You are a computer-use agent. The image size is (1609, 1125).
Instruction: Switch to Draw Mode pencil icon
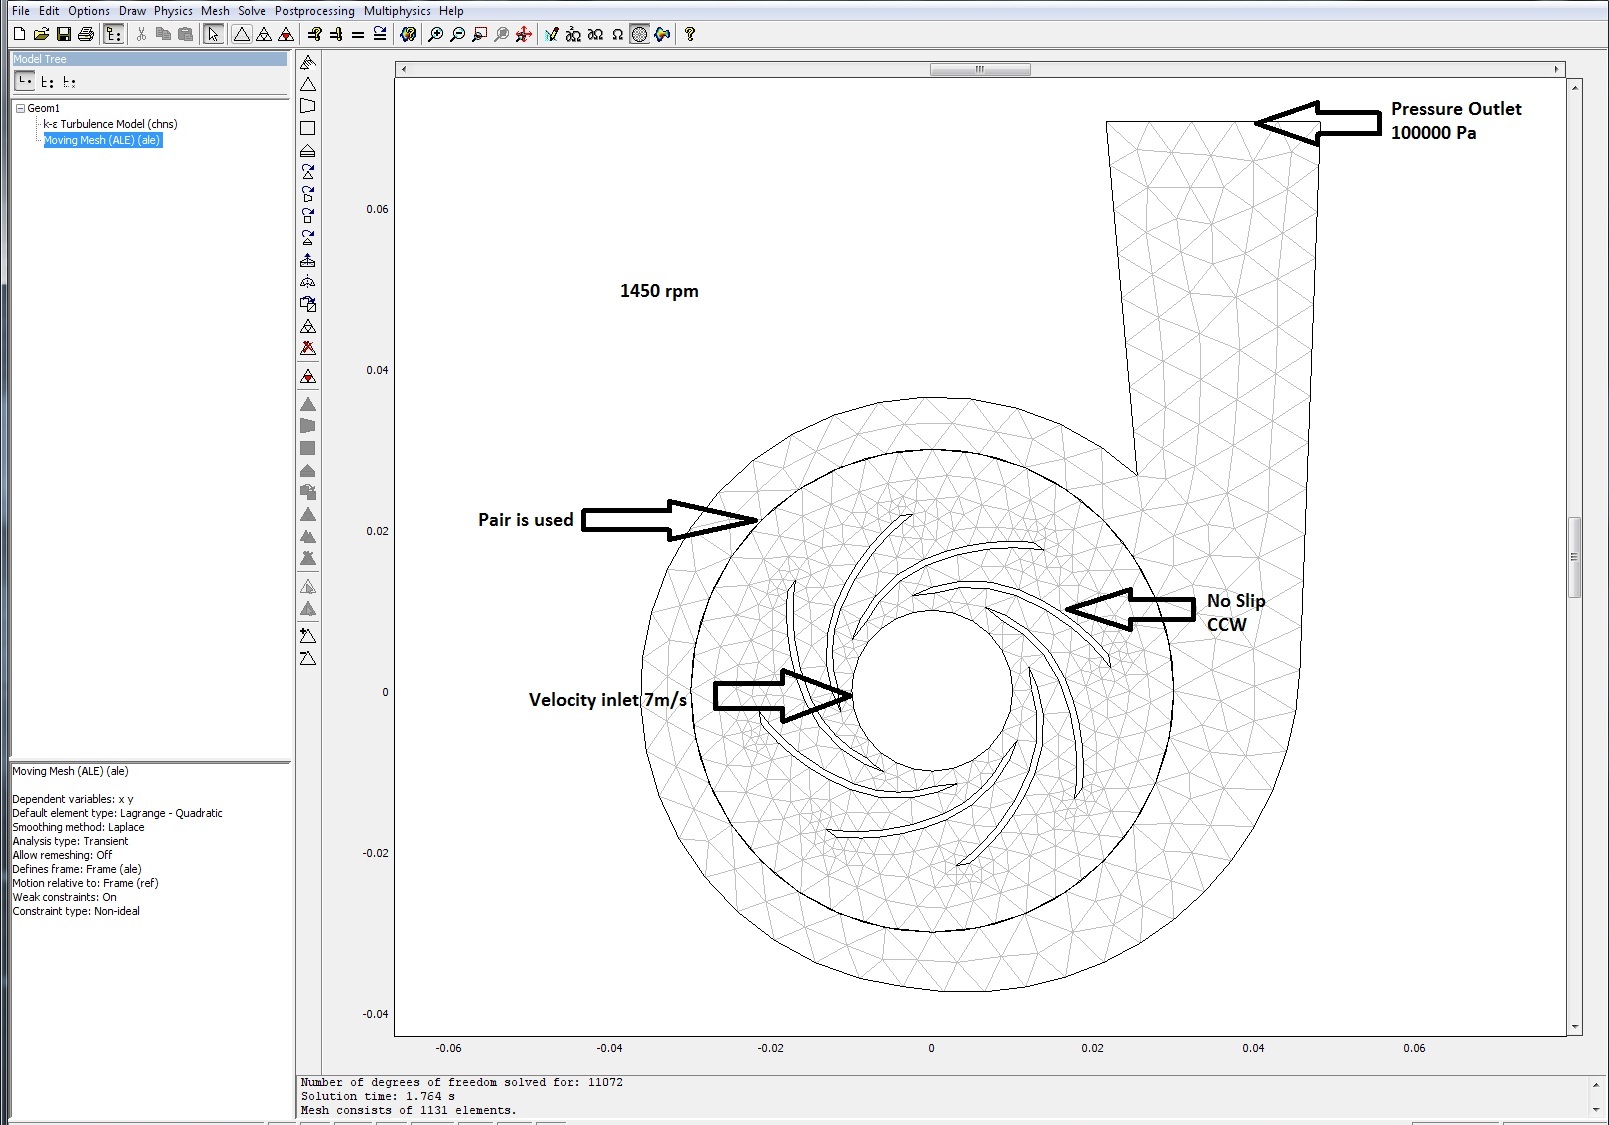pos(552,34)
